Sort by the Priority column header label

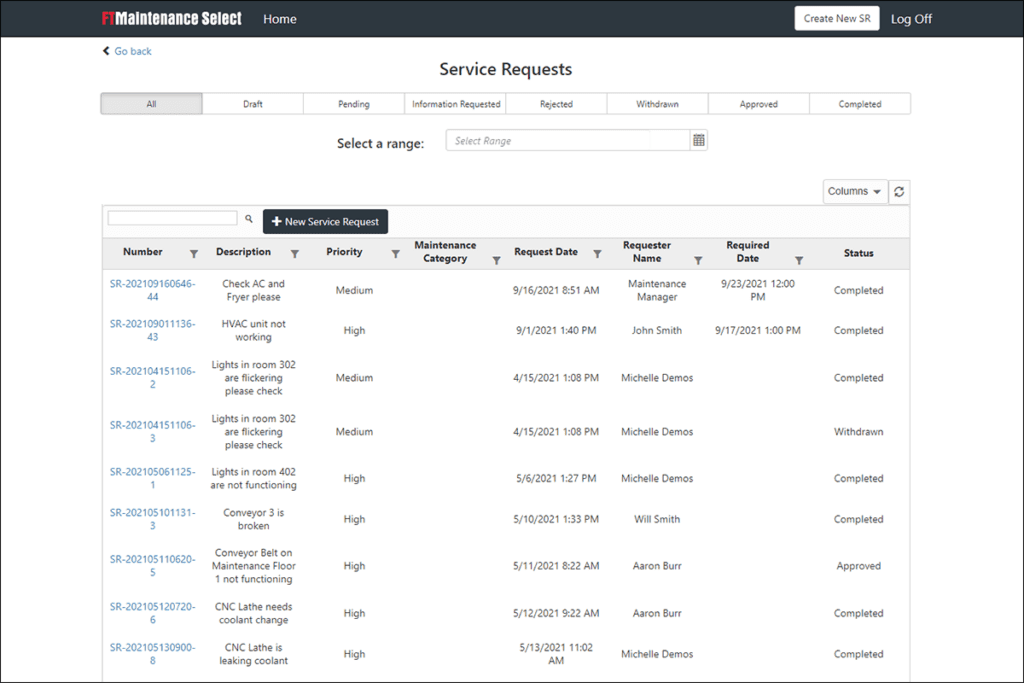click(x=344, y=252)
